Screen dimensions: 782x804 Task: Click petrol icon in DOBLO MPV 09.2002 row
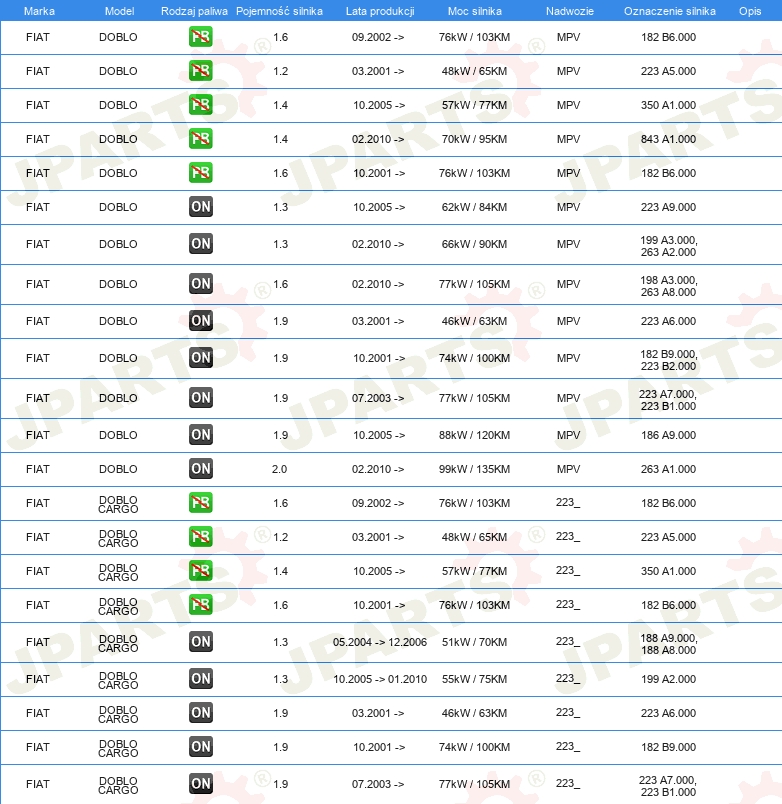click(x=200, y=37)
